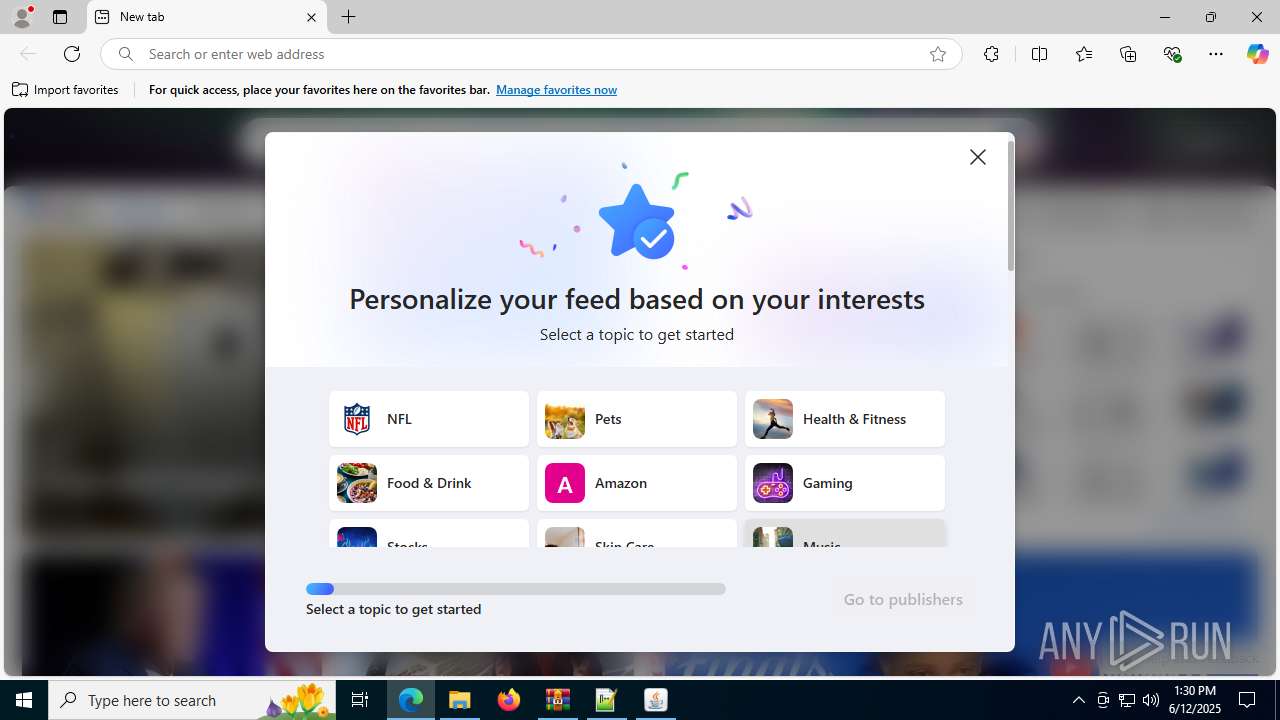Open Copilot sidebar icon
Viewport: 1280px width, 720px height.
coord(1257,54)
